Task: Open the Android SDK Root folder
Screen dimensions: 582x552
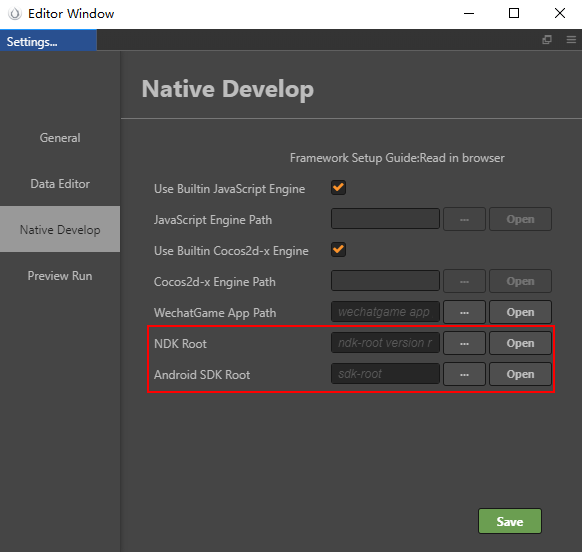Action: 520,374
